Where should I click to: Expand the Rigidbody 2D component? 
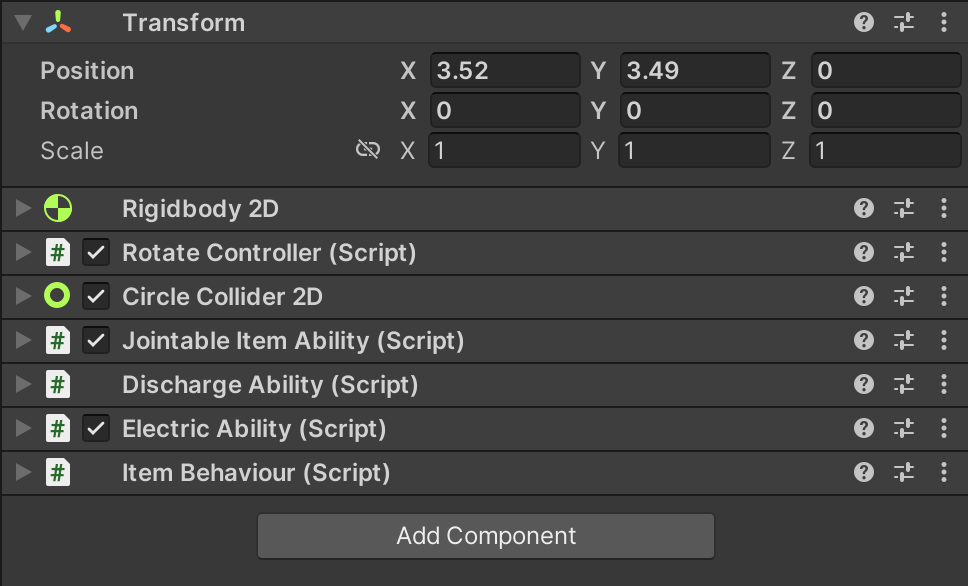pyautogui.click(x=23, y=209)
